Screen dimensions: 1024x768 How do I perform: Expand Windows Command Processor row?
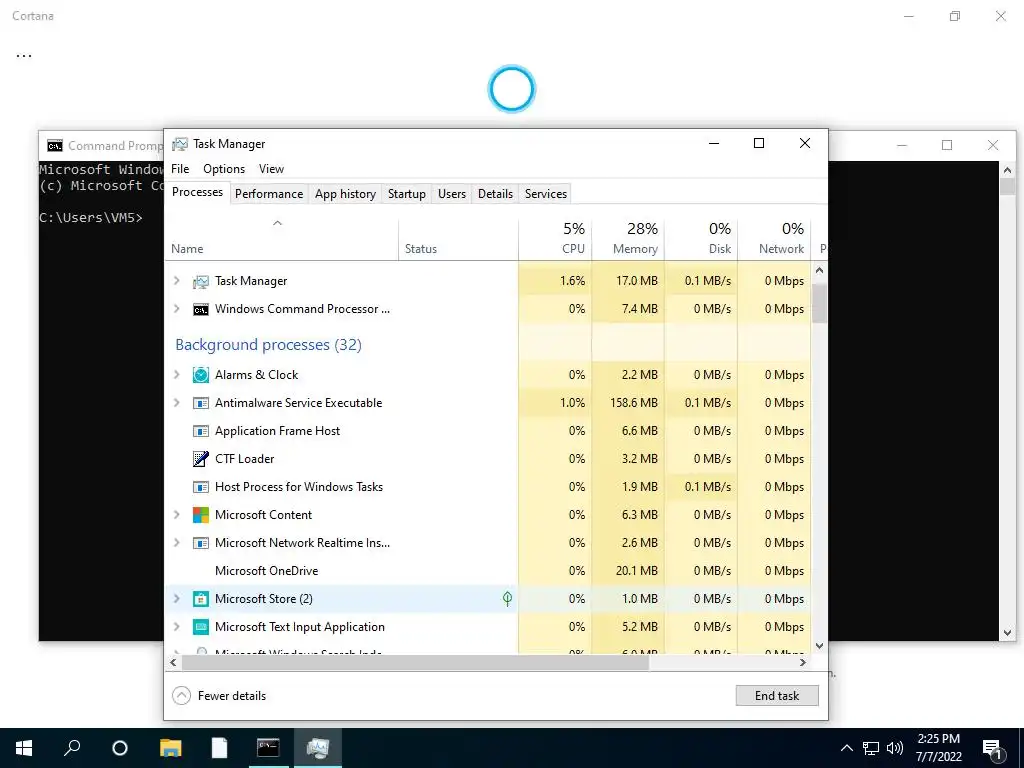click(176, 309)
